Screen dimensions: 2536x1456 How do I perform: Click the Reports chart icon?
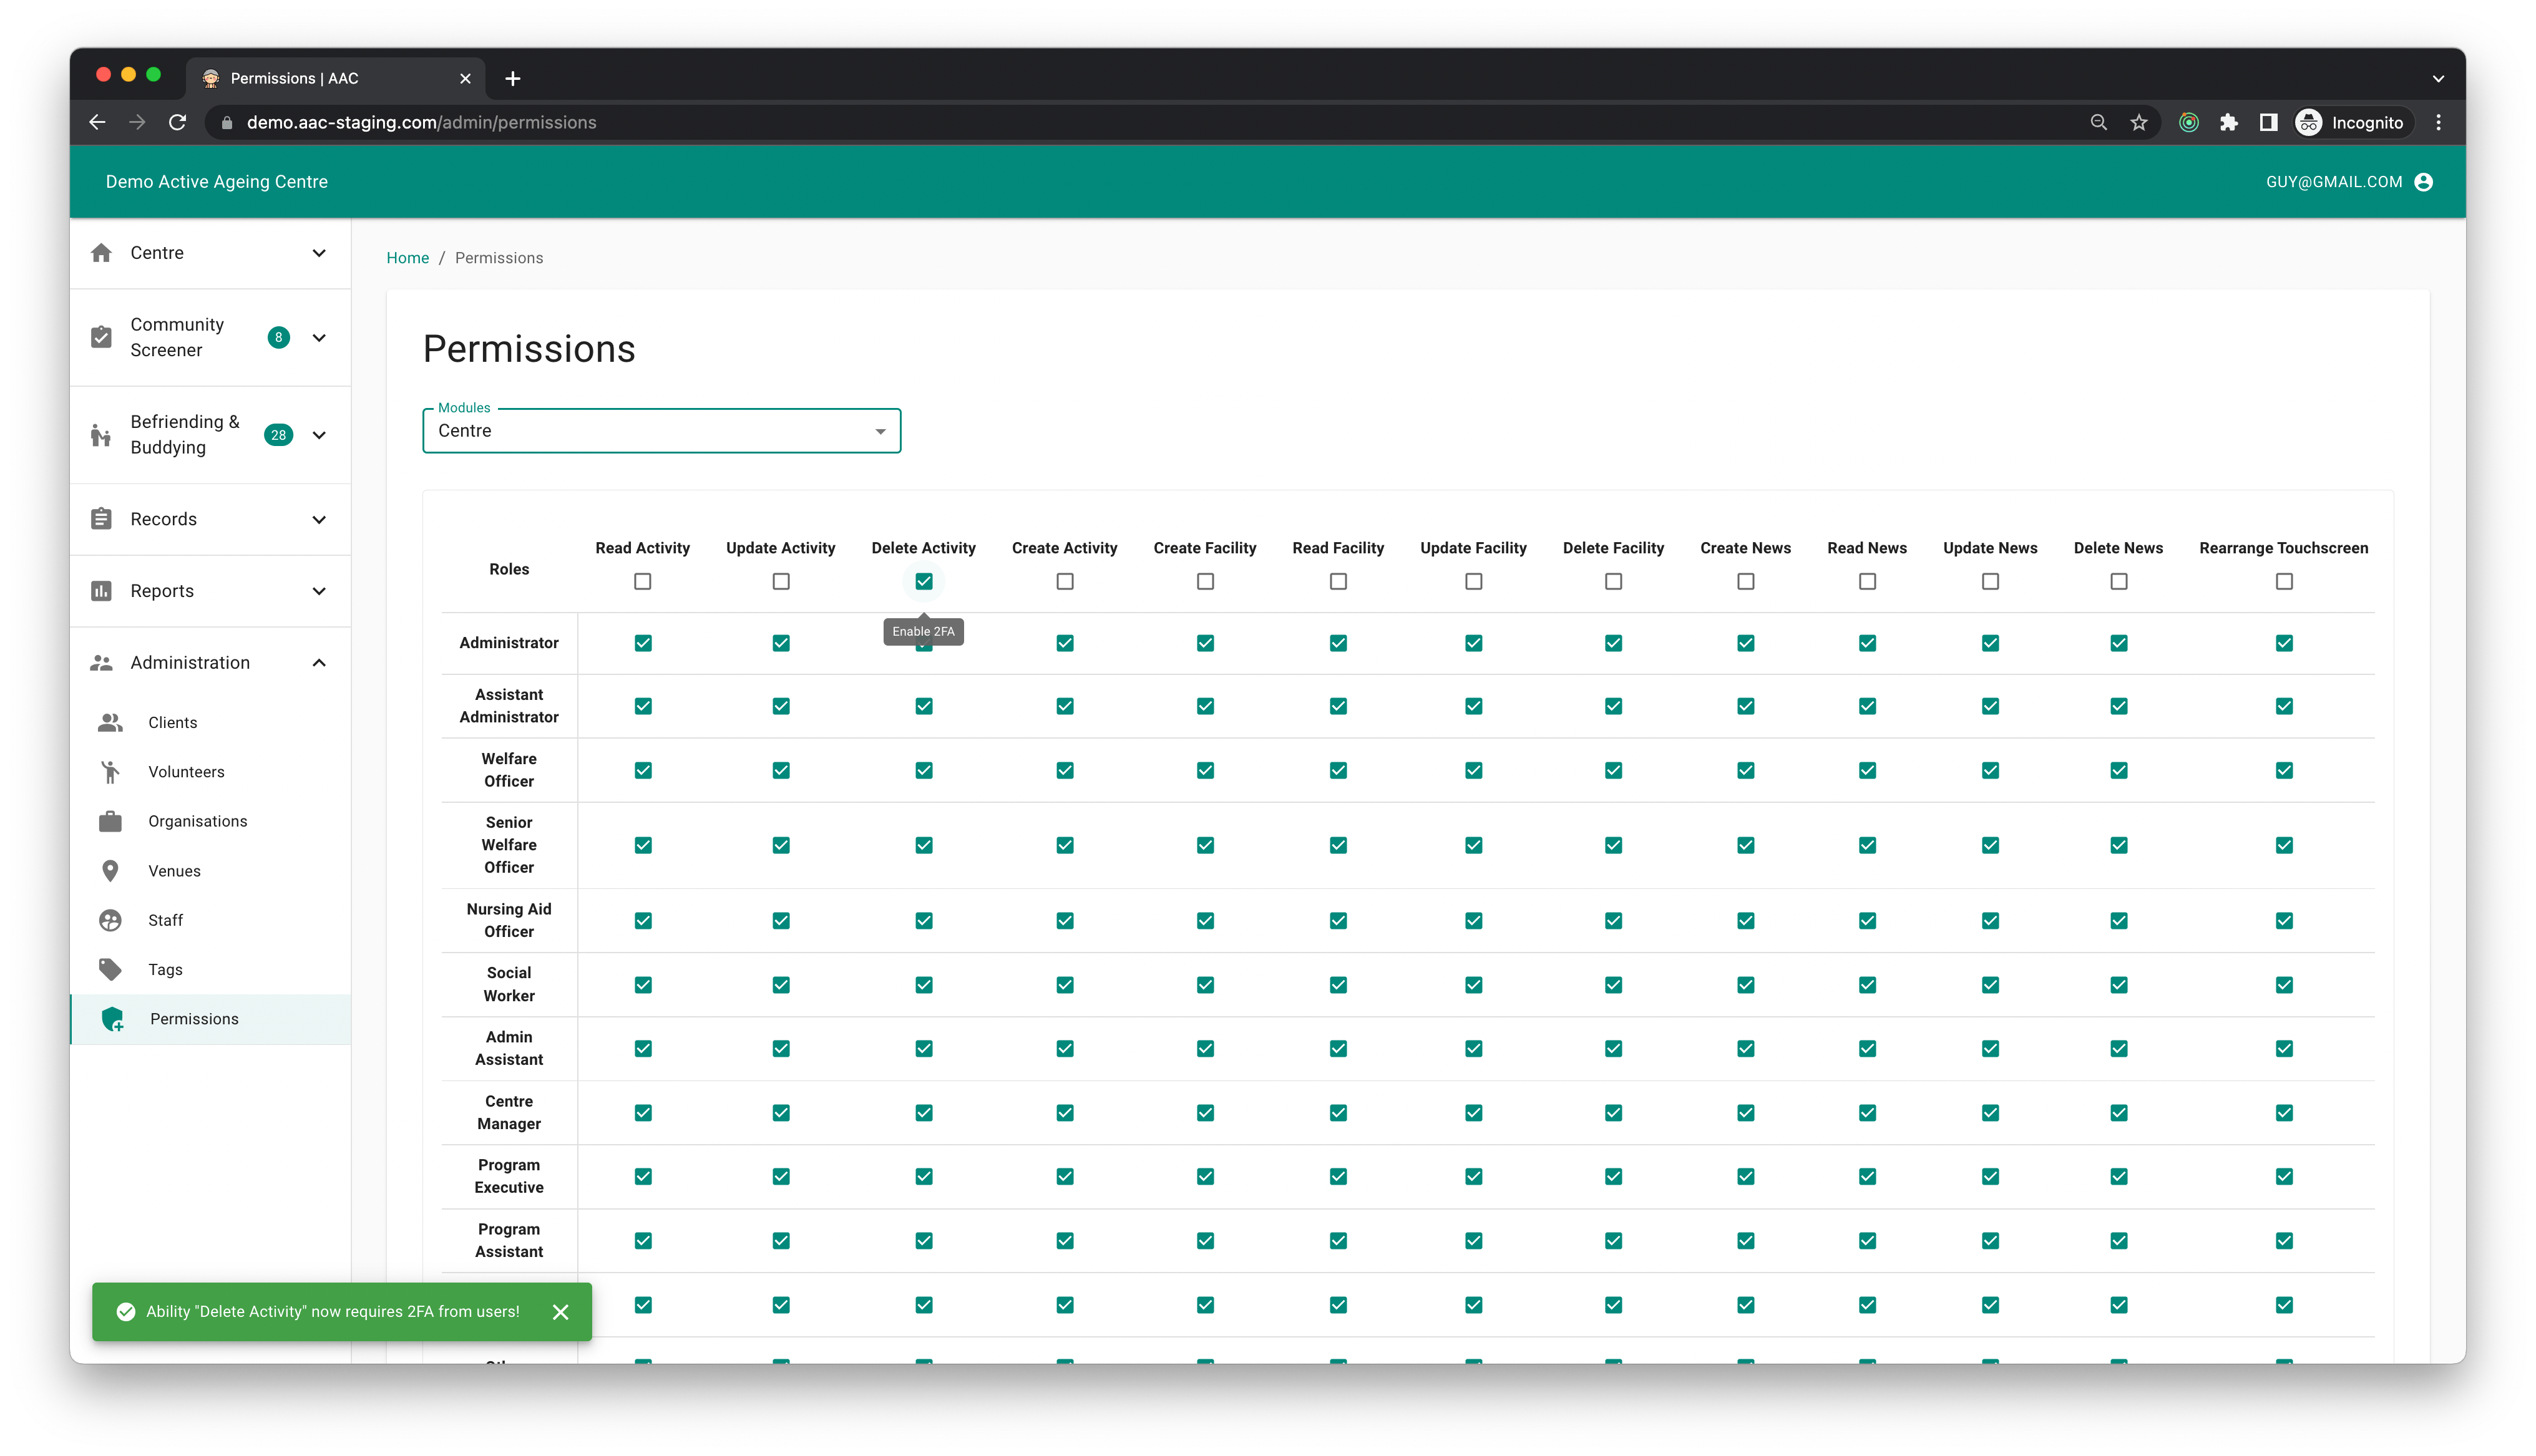tap(101, 591)
